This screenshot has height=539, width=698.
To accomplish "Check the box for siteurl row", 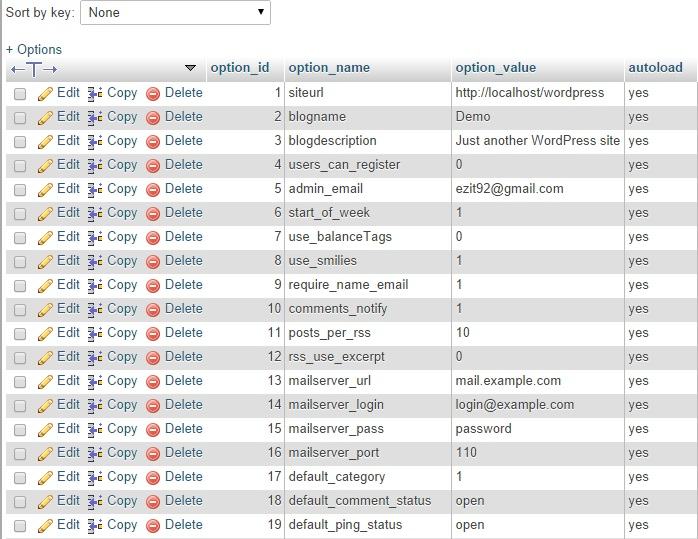I will click(x=20, y=94).
